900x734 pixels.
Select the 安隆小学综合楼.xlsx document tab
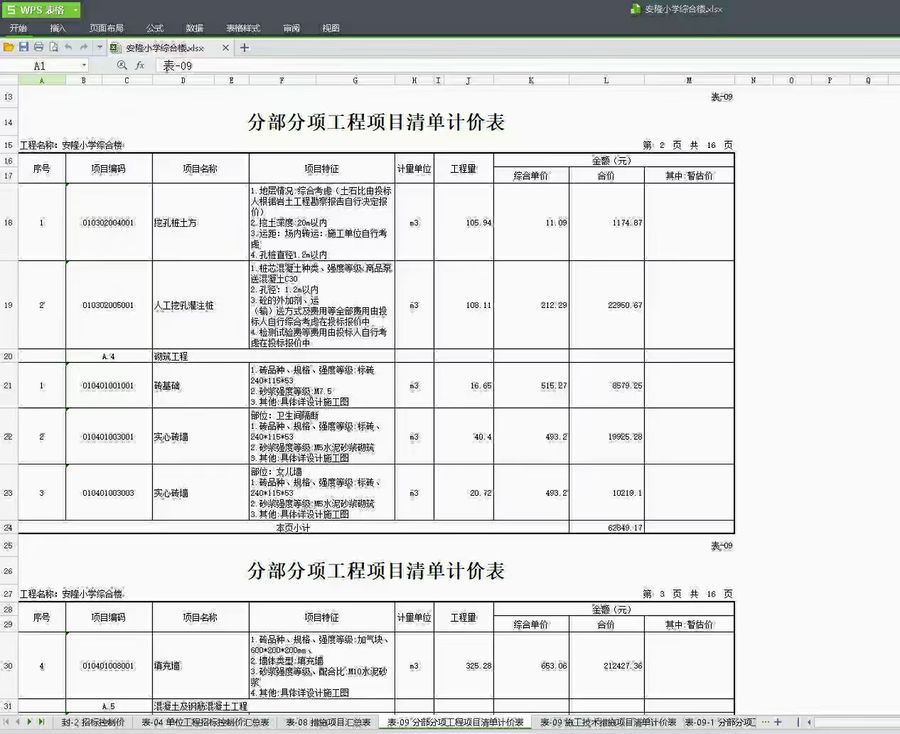pos(165,48)
